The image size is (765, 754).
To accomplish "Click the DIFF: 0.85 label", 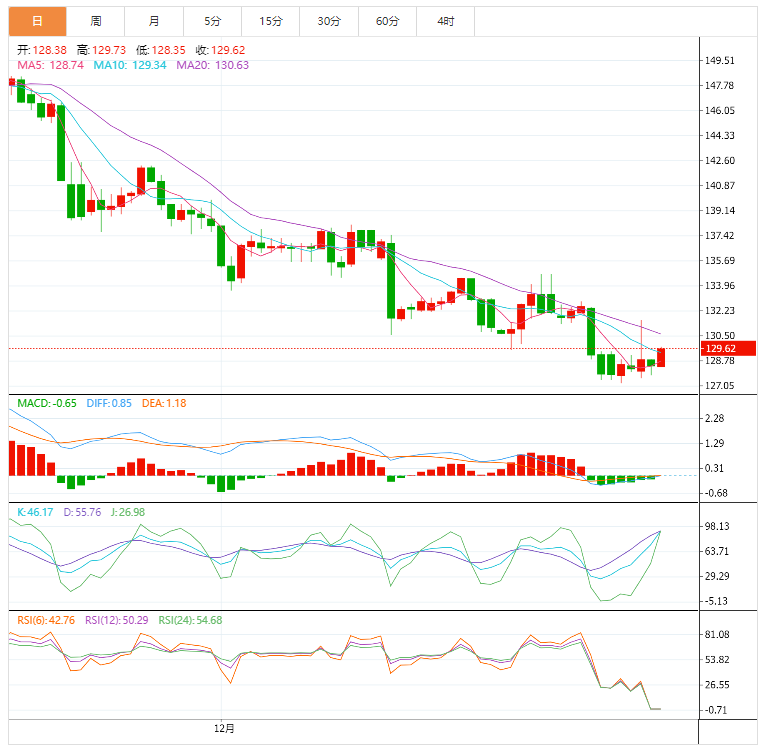I will point(109,404).
